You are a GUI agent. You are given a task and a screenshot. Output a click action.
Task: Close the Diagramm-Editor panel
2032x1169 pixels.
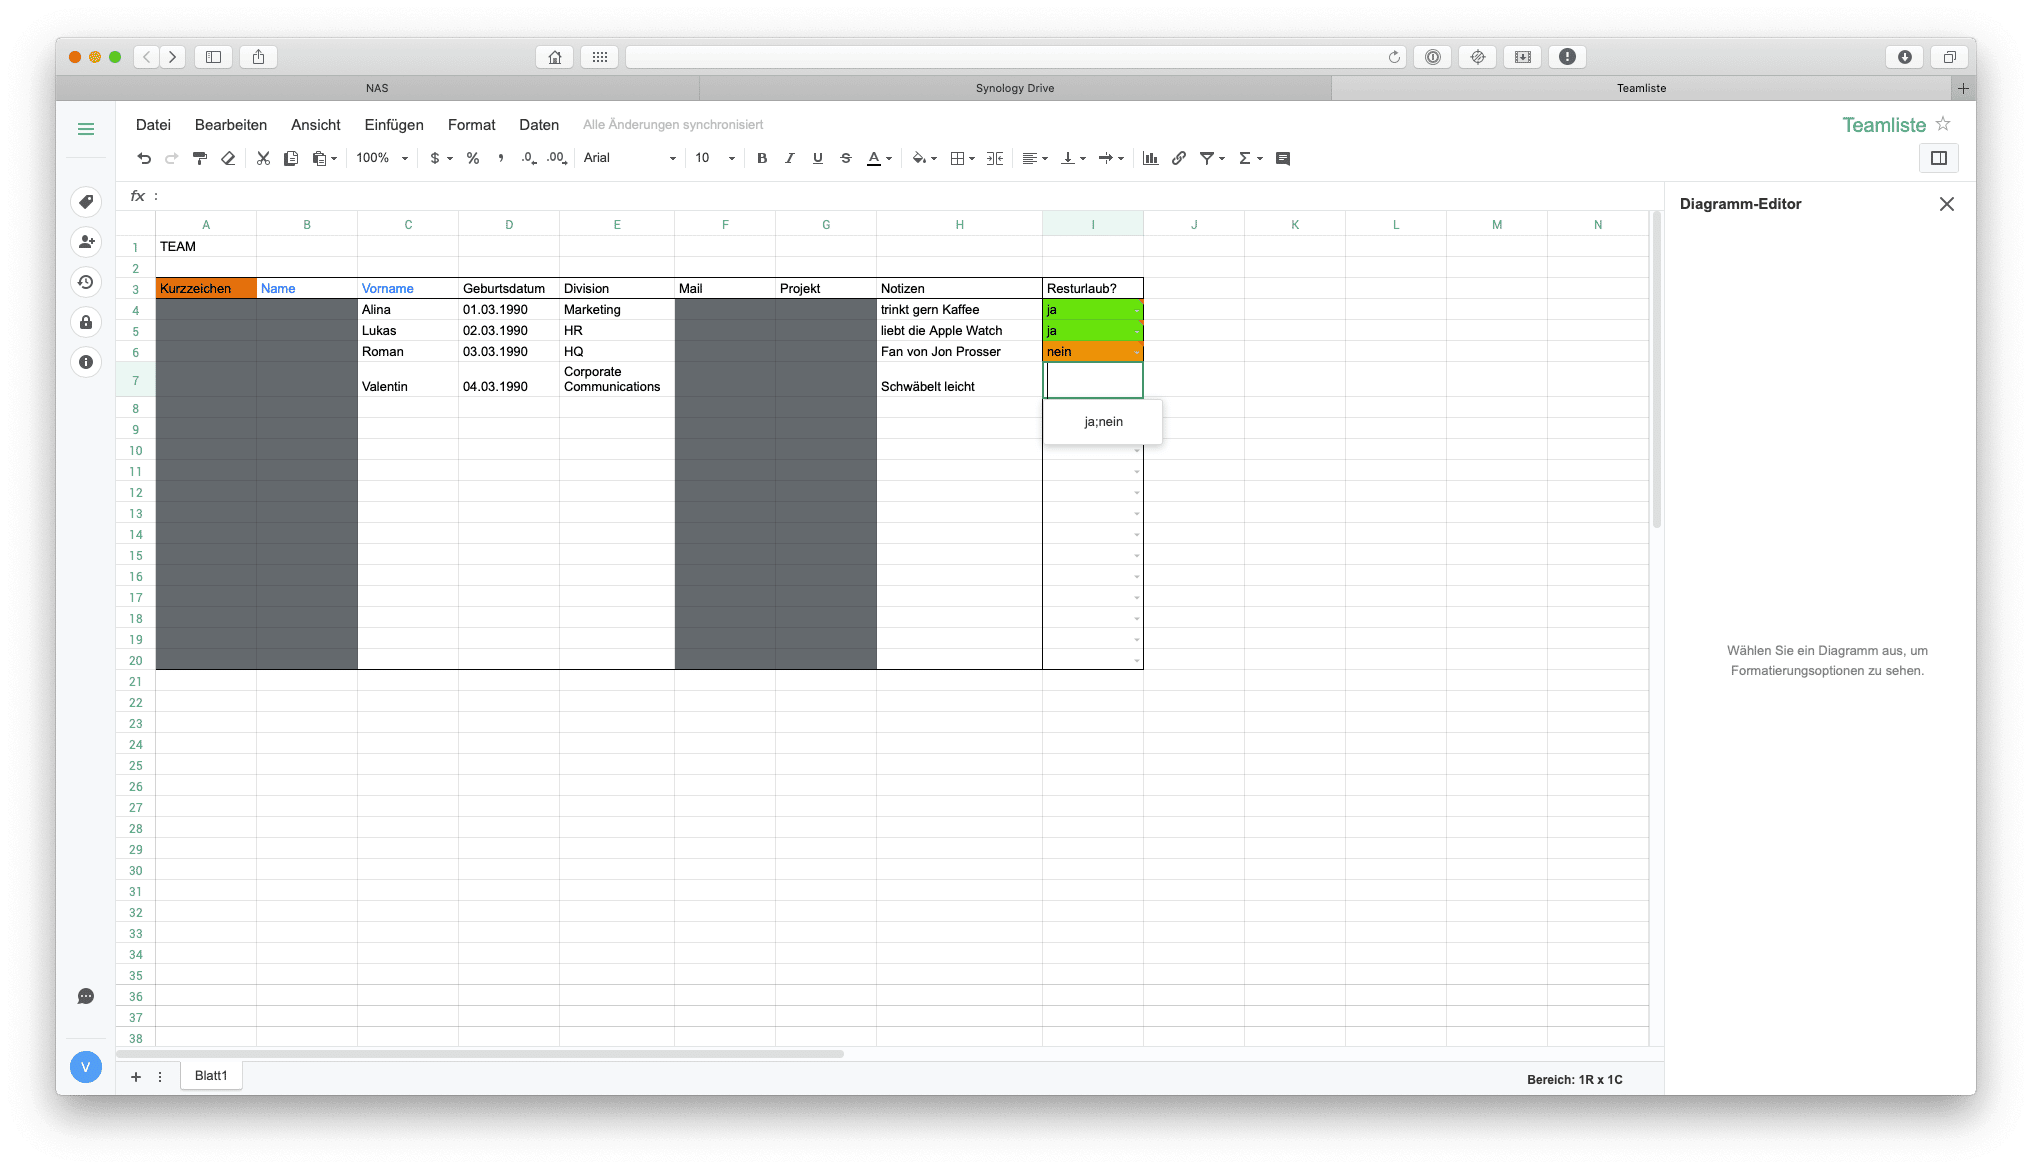tap(1947, 204)
